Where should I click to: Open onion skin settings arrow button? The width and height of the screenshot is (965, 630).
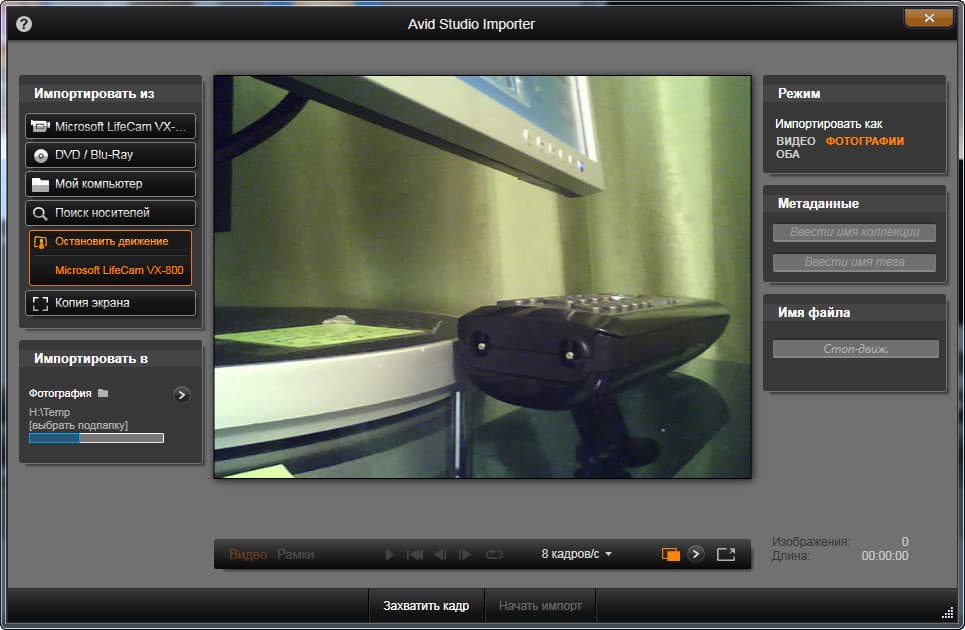tap(695, 554)
